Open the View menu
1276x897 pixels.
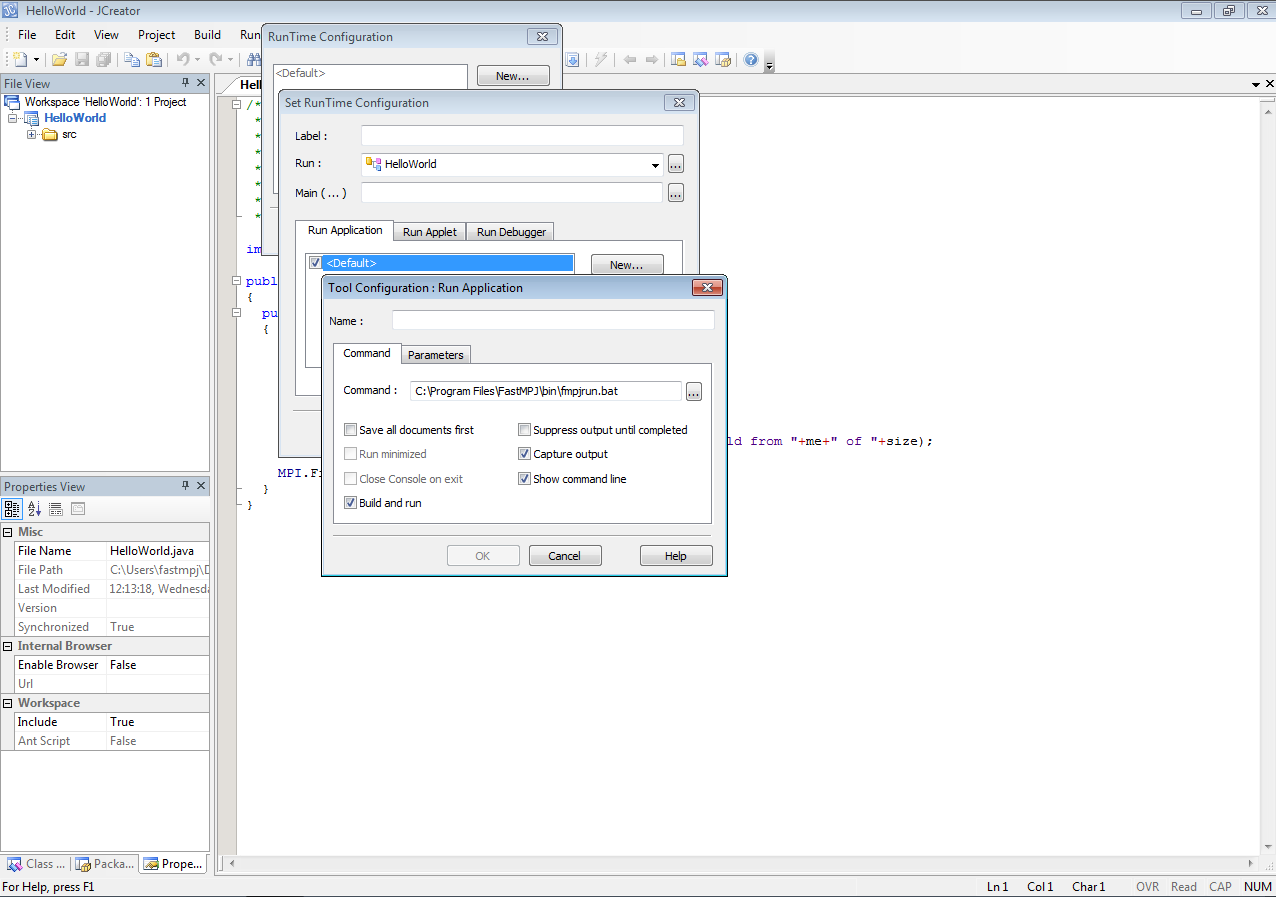pos(106,35)
